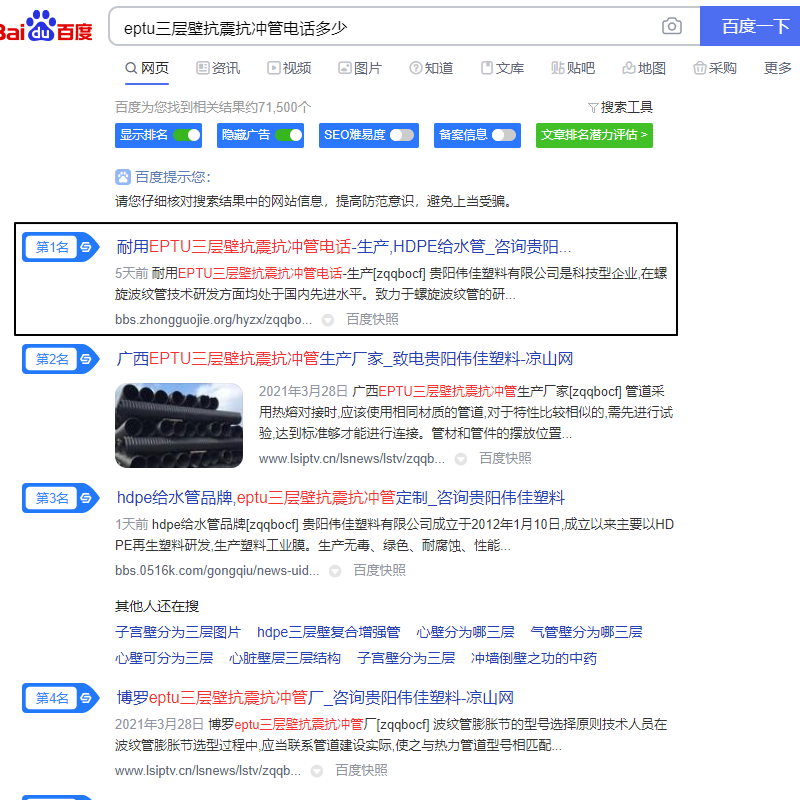The height and width of the screenshot is (800, 800).
Task: Click result count text 百度为您找到相关结果约71,500个
Action: coord(213,107)
